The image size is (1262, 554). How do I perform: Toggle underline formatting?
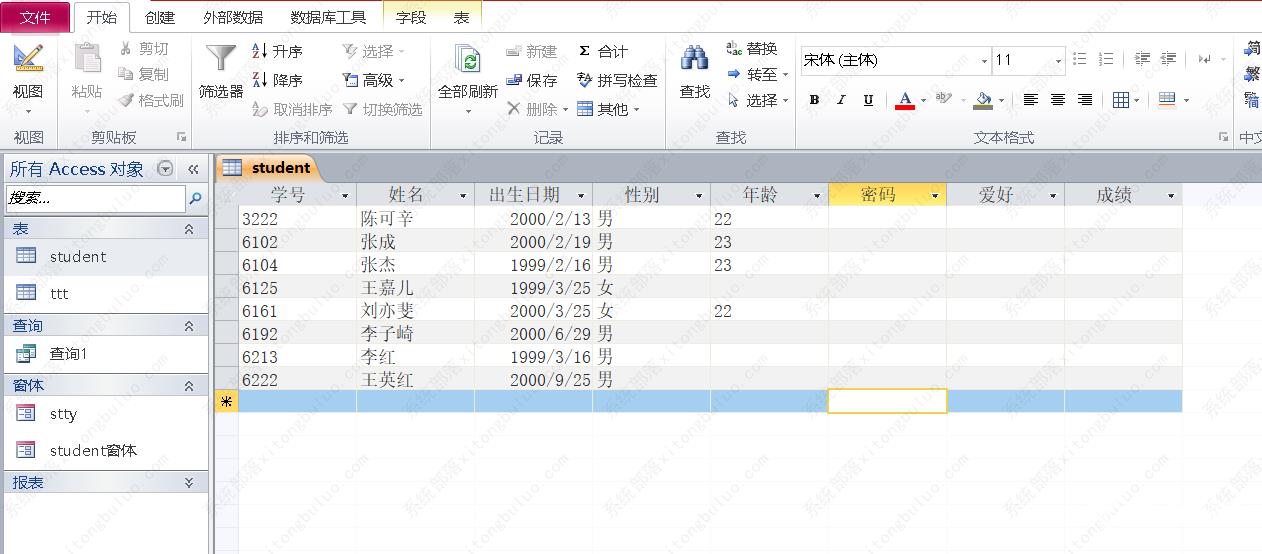click(x=868, y=100)
